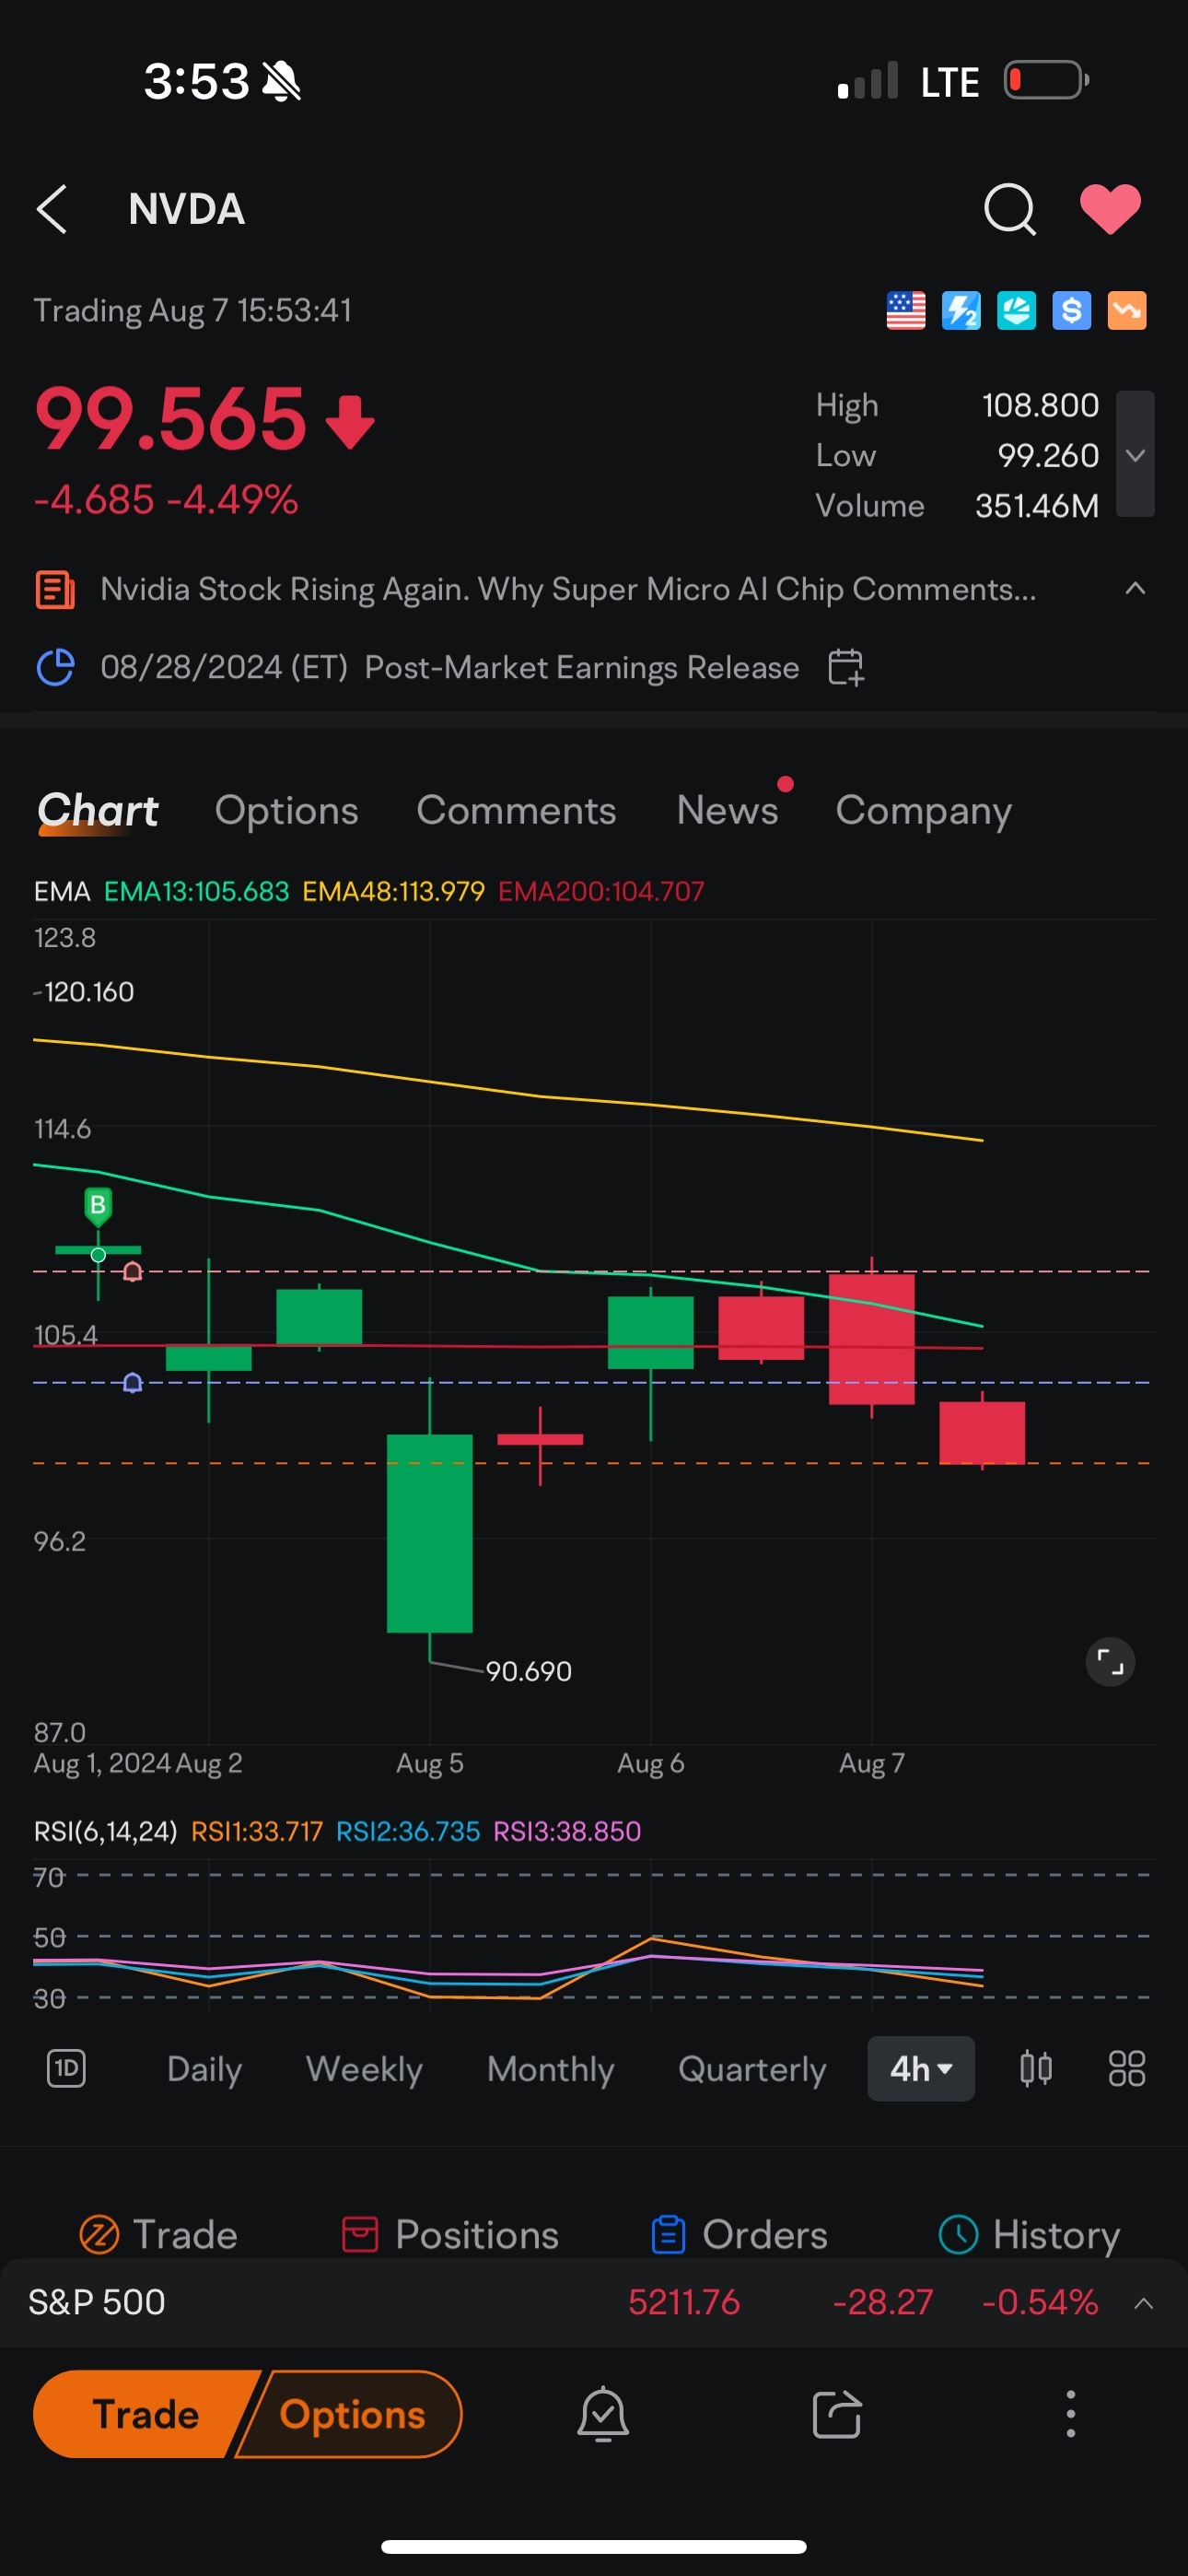Tap the orange downtrend chart icon
The width and height of the screenshot is (1188, 2576).
[1126, 311]
